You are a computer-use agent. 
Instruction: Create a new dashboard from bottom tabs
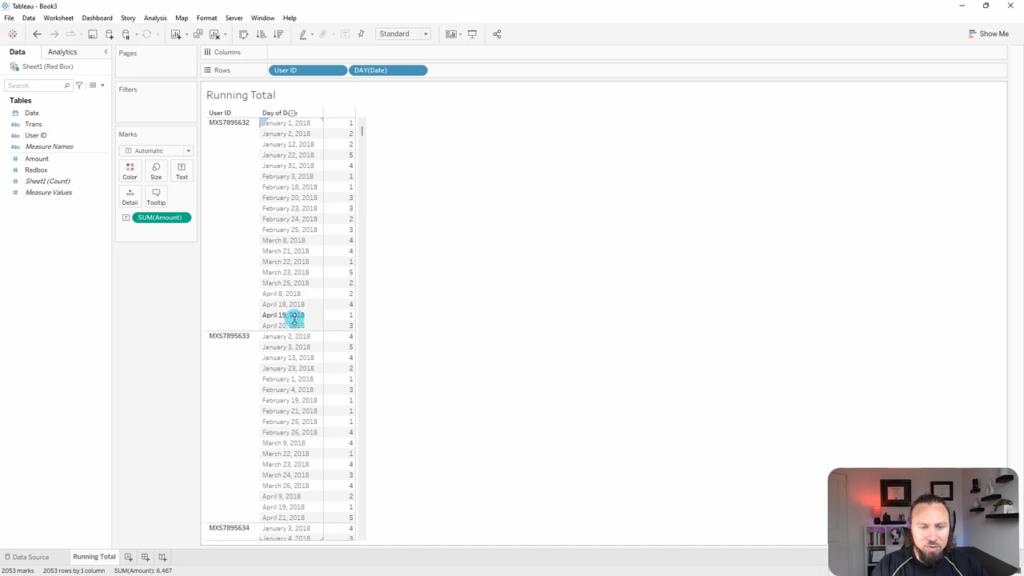[x=145, y=557]
